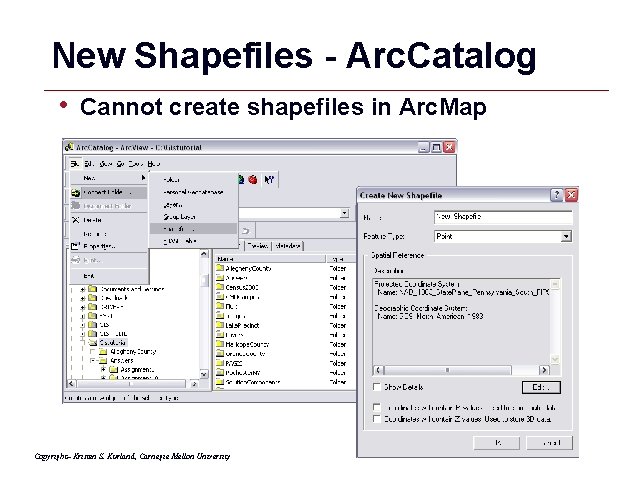Check the Show Details checkbox
The width and height of the screenshot is (640, 480).
pyautogui.click(x=377, y=387)
